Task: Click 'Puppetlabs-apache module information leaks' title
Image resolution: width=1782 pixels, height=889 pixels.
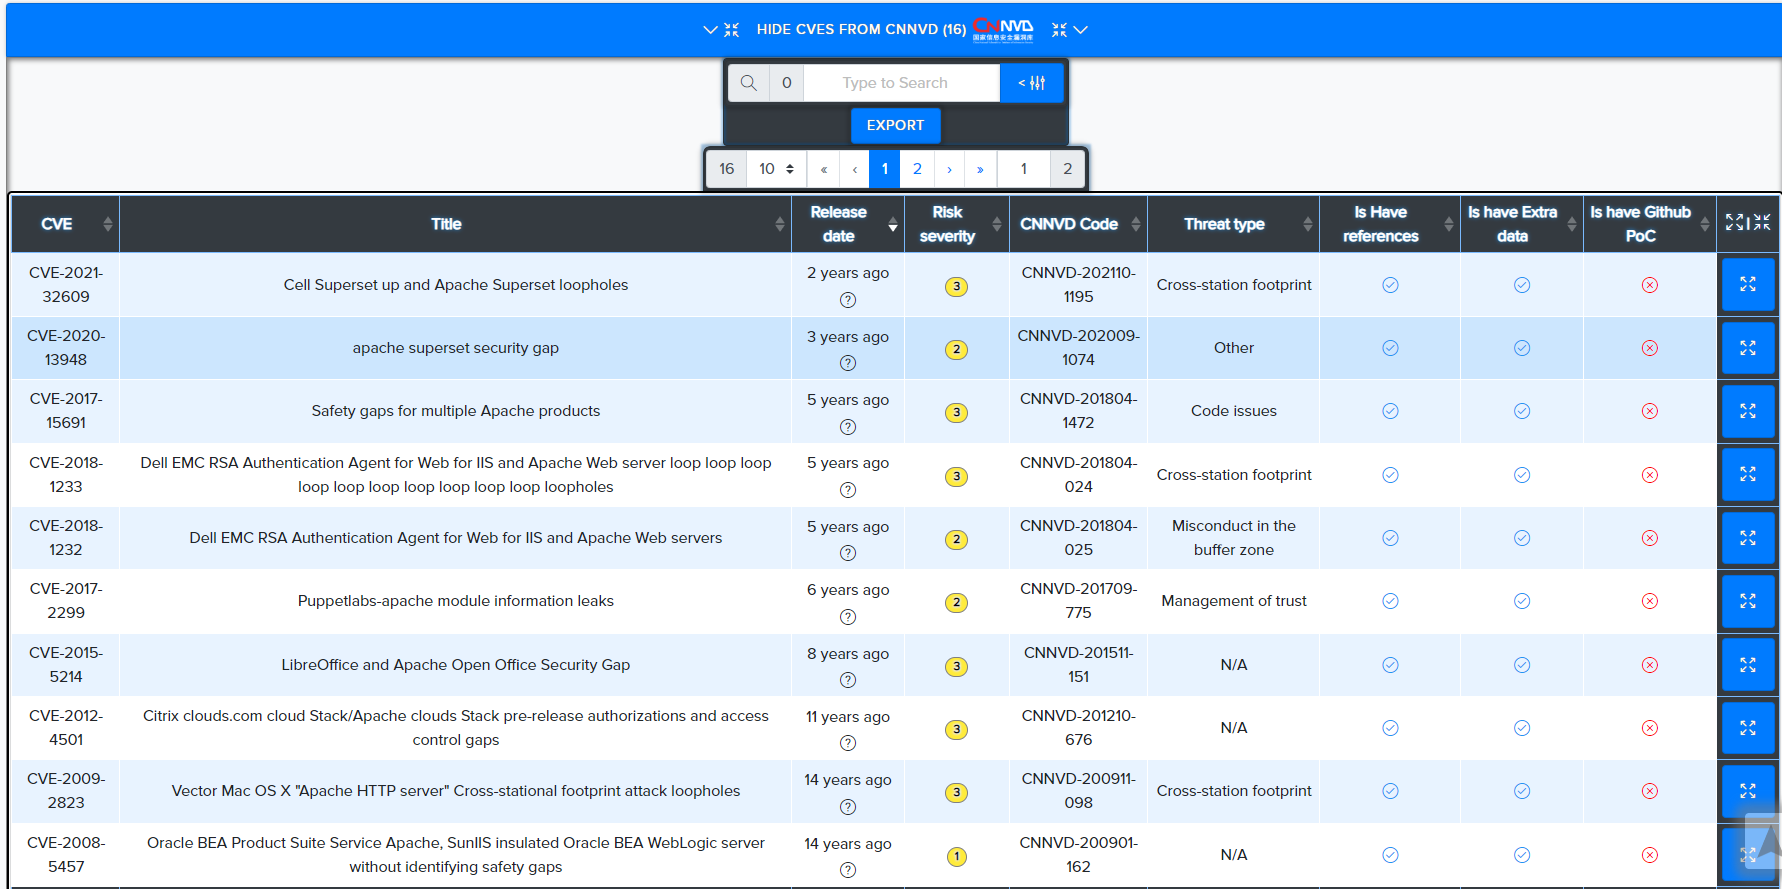Action: pos(456,601)
